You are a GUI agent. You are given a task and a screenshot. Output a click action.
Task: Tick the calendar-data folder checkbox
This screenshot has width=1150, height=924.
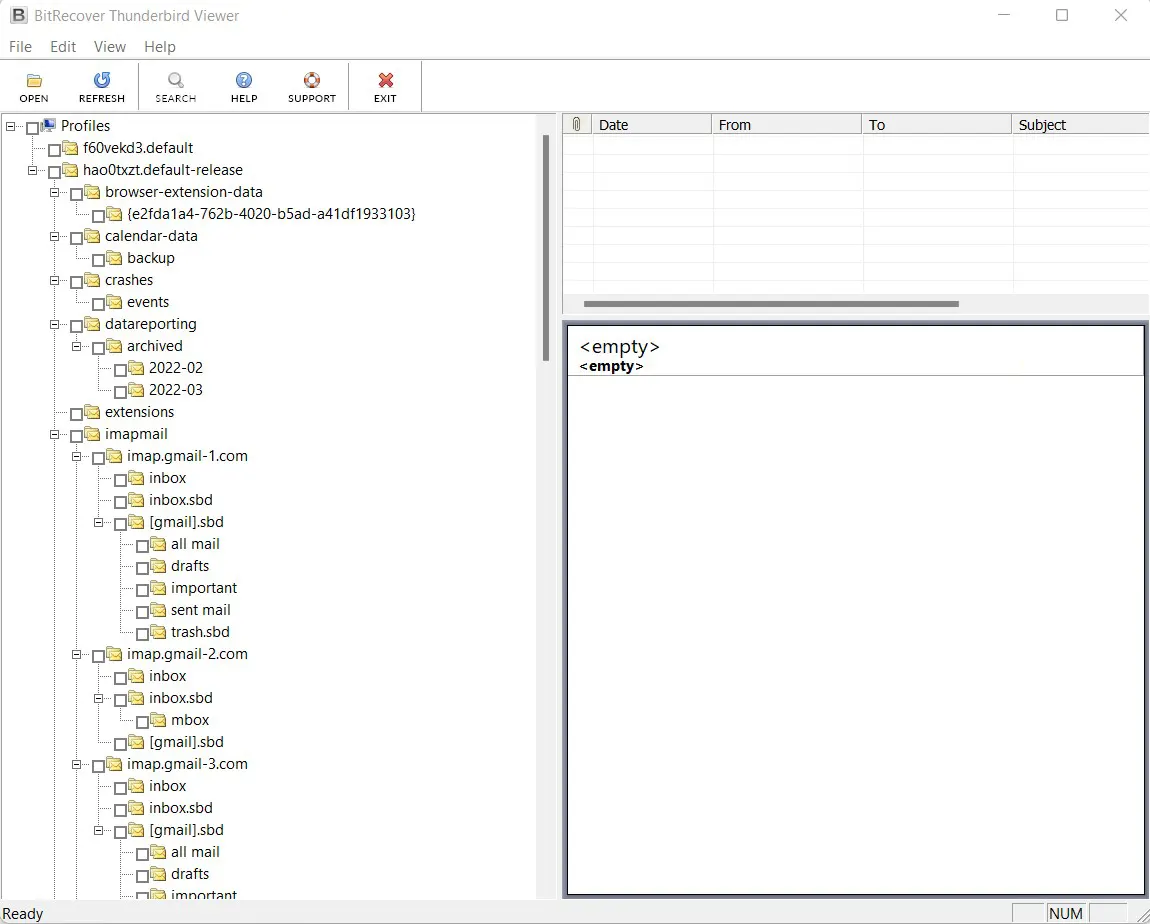[x=77, y=237]
